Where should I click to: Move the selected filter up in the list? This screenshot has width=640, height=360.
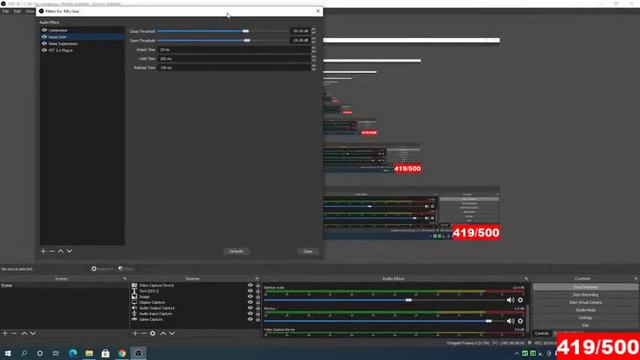(x=60, y=251)
